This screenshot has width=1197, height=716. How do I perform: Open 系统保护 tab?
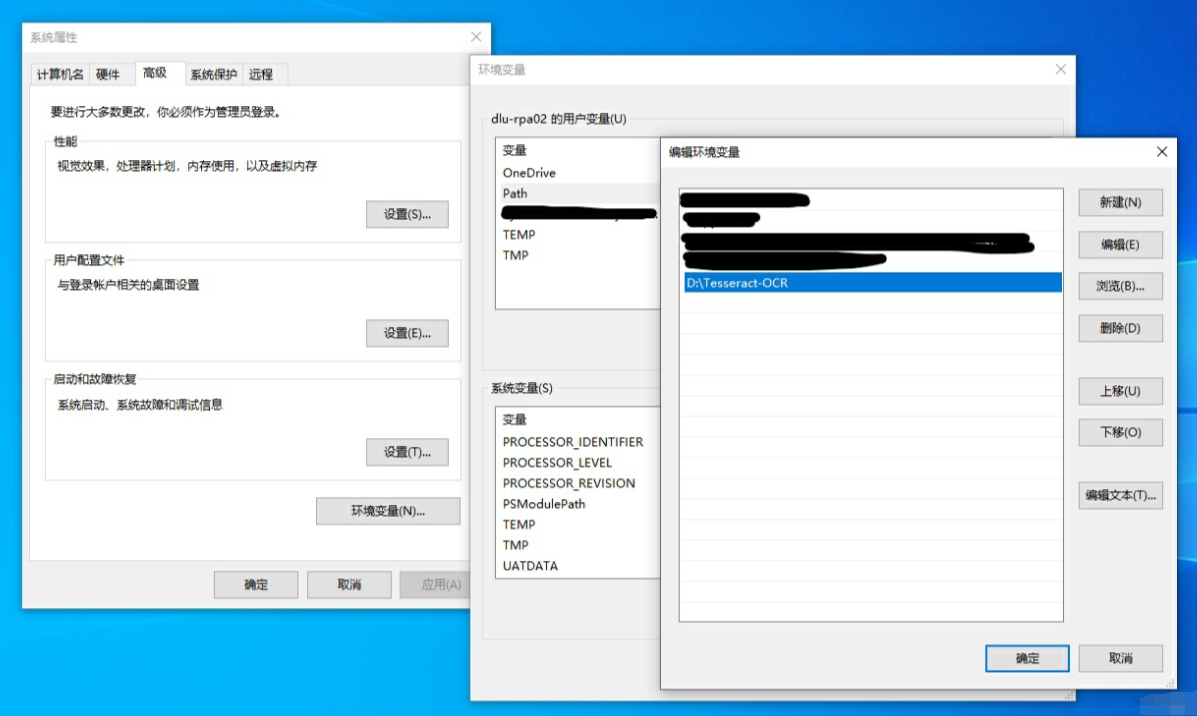(213, 74)
